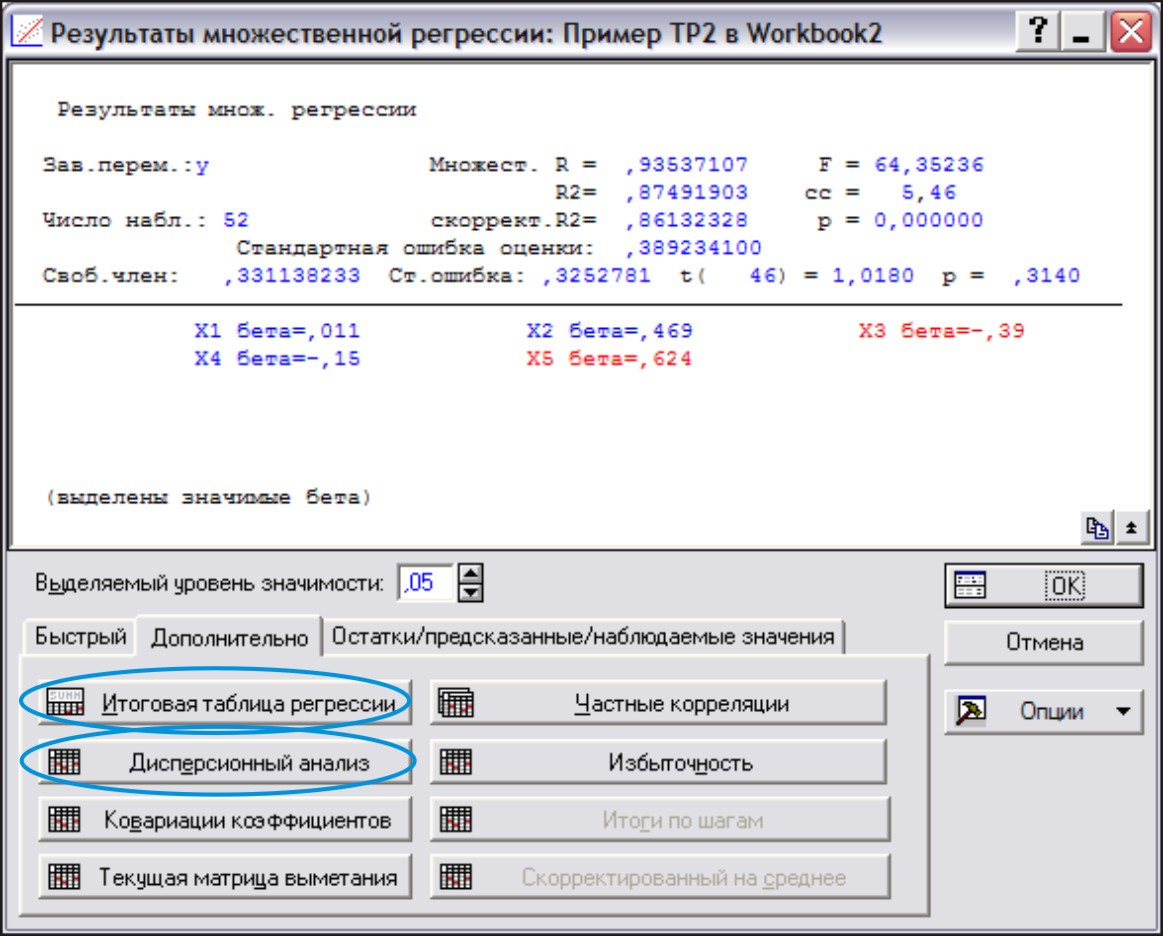Click the copy results icon
This screenshot has height=936, width=1163.
coord(1096,528)
